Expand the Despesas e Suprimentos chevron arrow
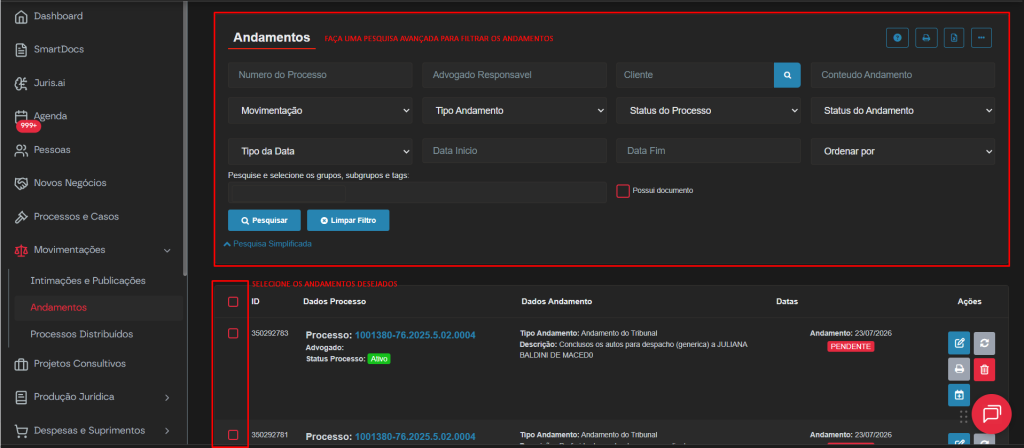Image resolution: width=1024 pixels, height=448 pixels. (x=167, y=431)
